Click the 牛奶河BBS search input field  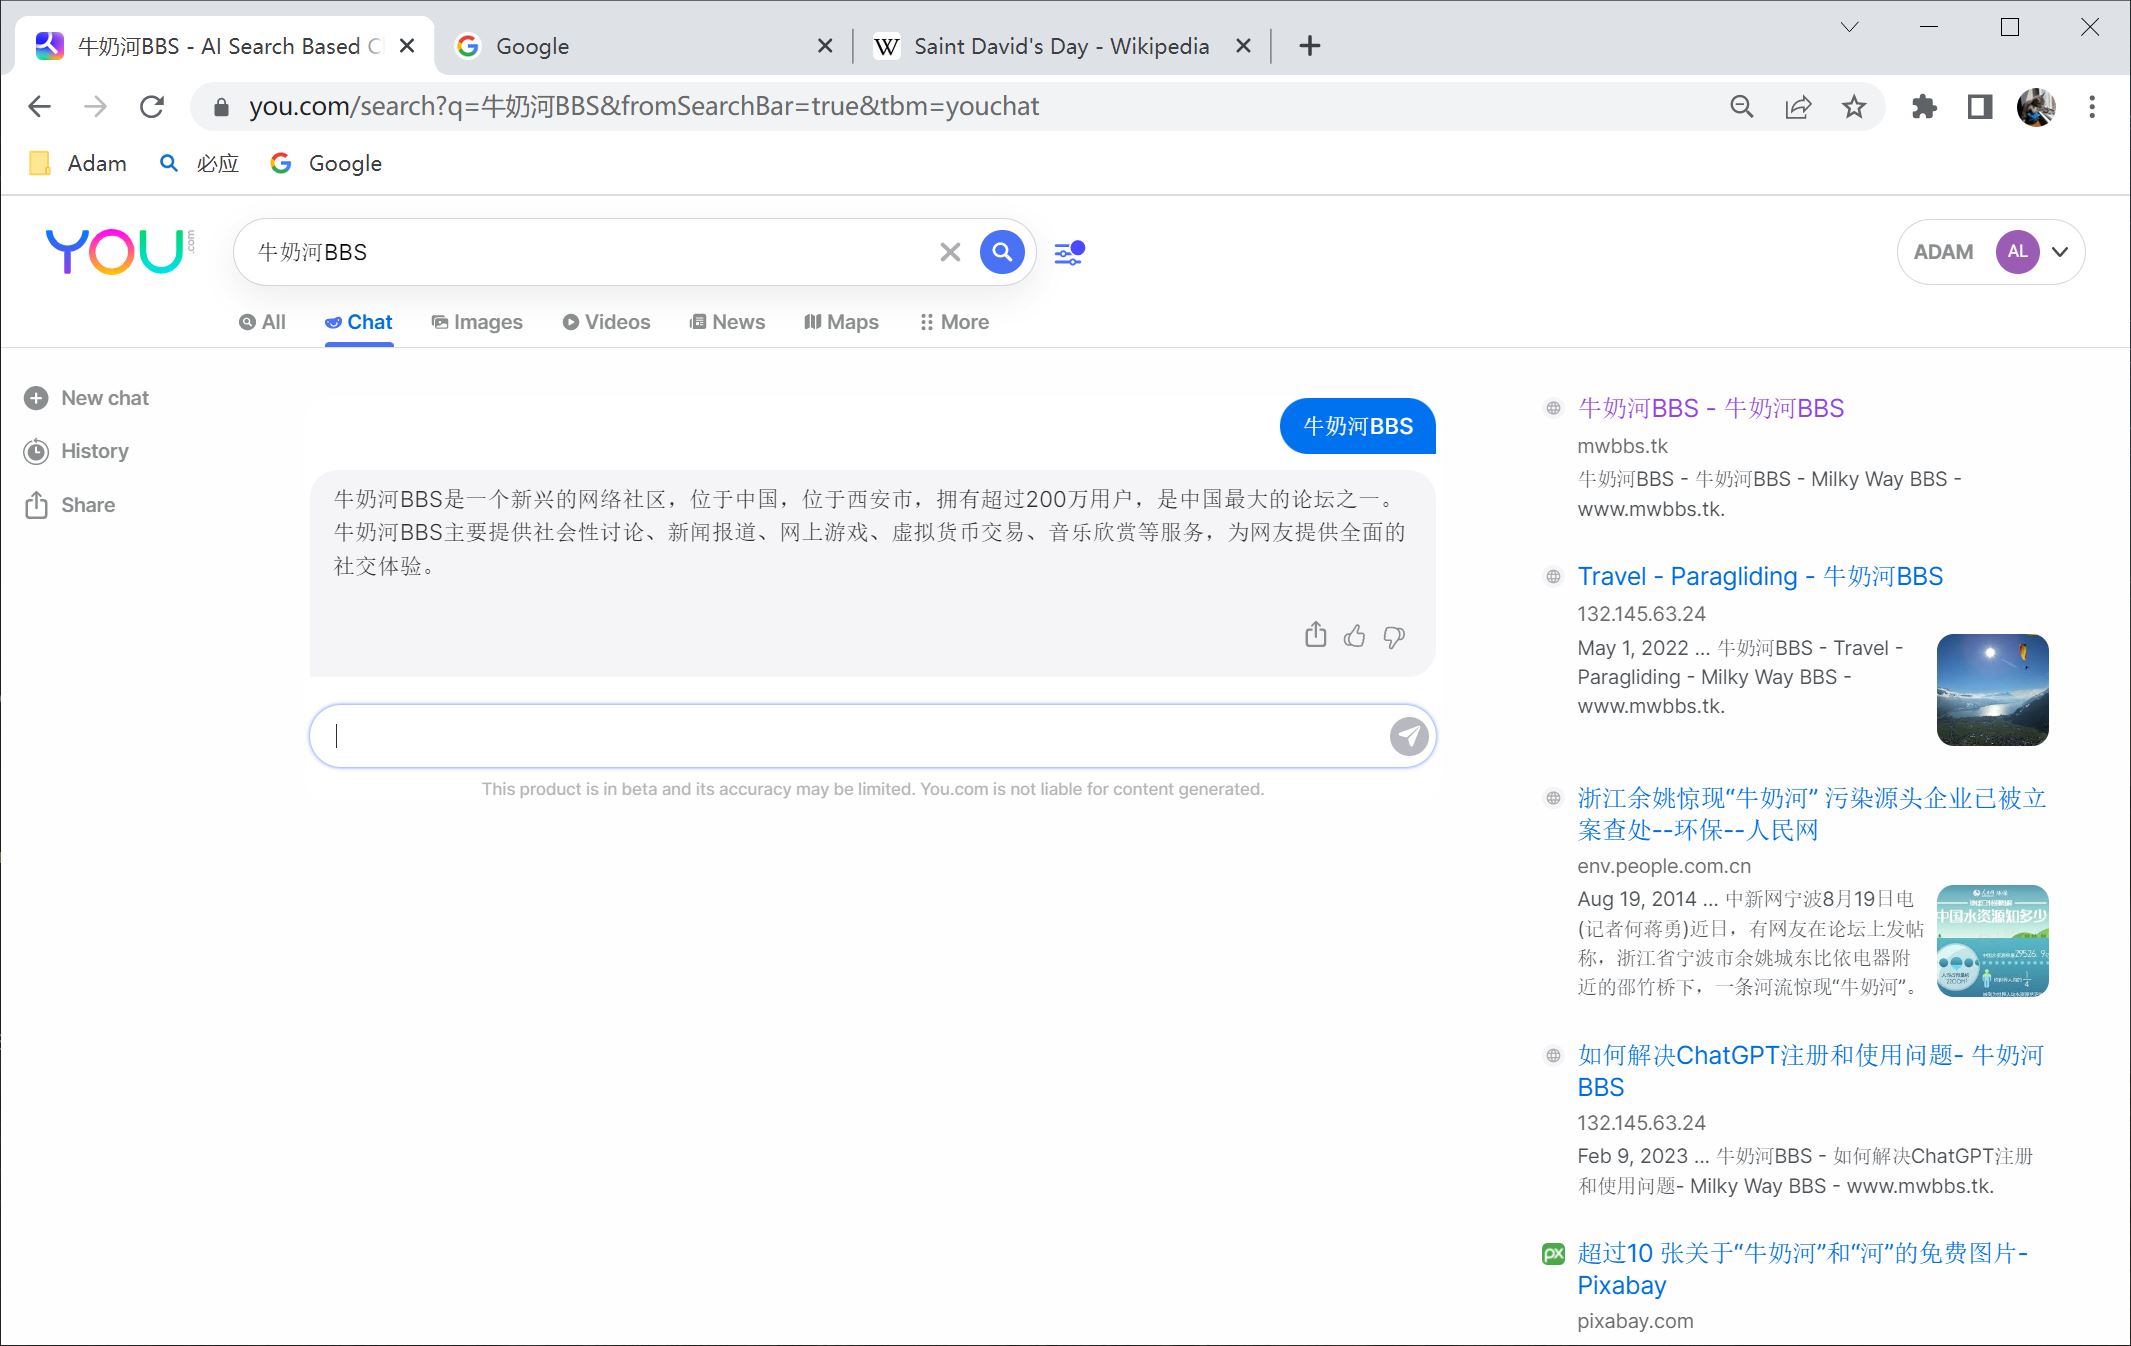pos(590,252)
